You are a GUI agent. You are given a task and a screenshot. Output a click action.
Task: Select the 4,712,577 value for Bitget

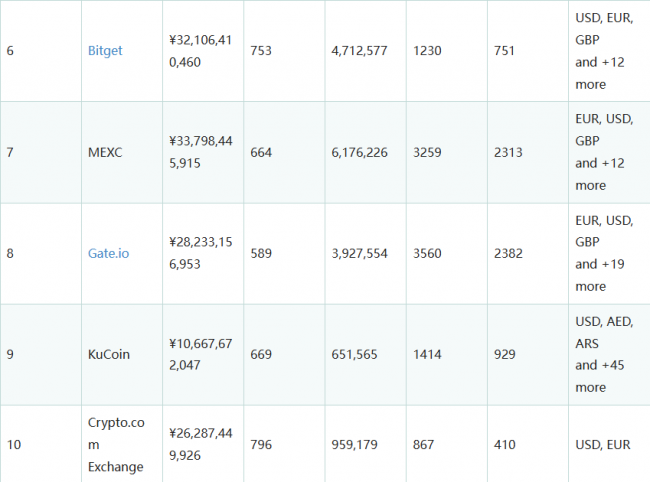pos(359,51)
